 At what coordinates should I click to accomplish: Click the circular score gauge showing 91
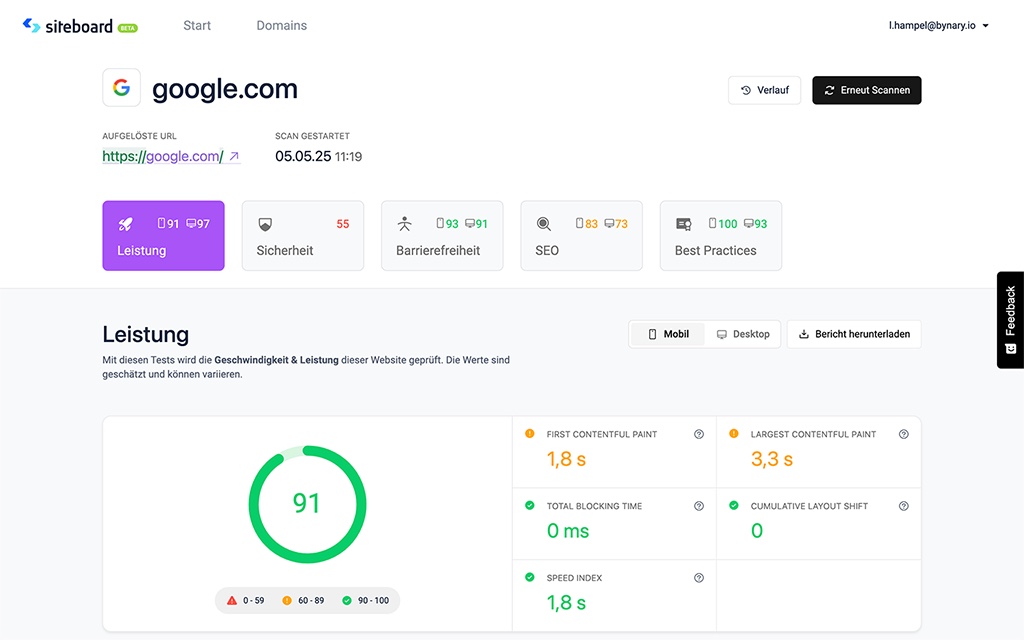click(x=307, y=504)
